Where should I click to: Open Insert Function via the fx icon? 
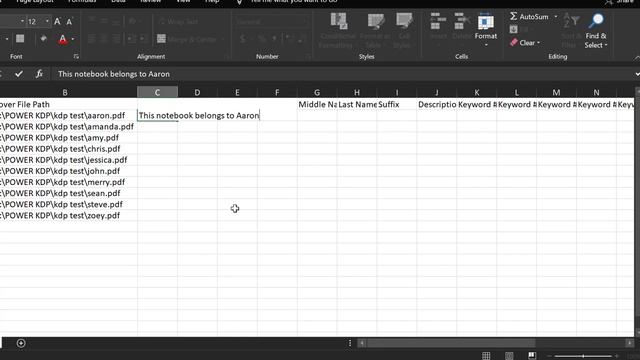[x=39, y=74]
